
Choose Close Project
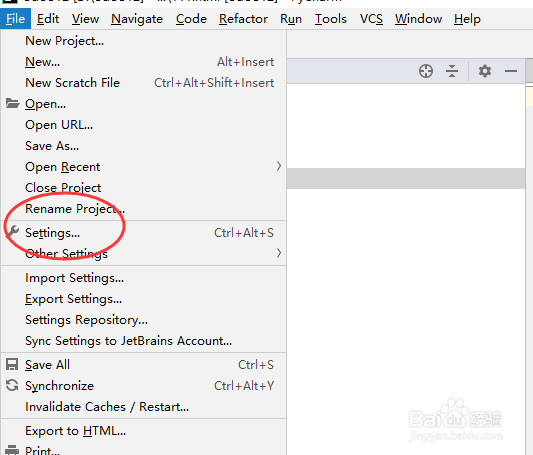pyautogui.click(x=143, y=188)
